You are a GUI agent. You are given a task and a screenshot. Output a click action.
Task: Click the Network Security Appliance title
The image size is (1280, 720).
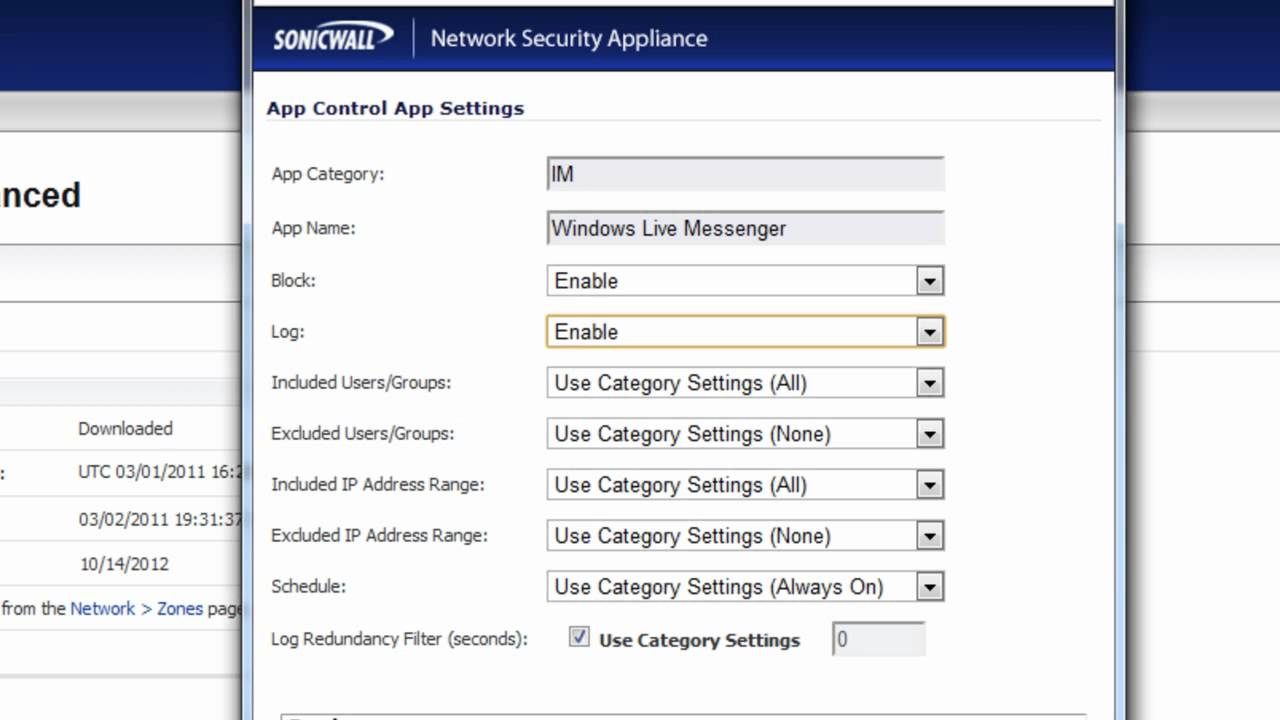(x=568, y=38)
